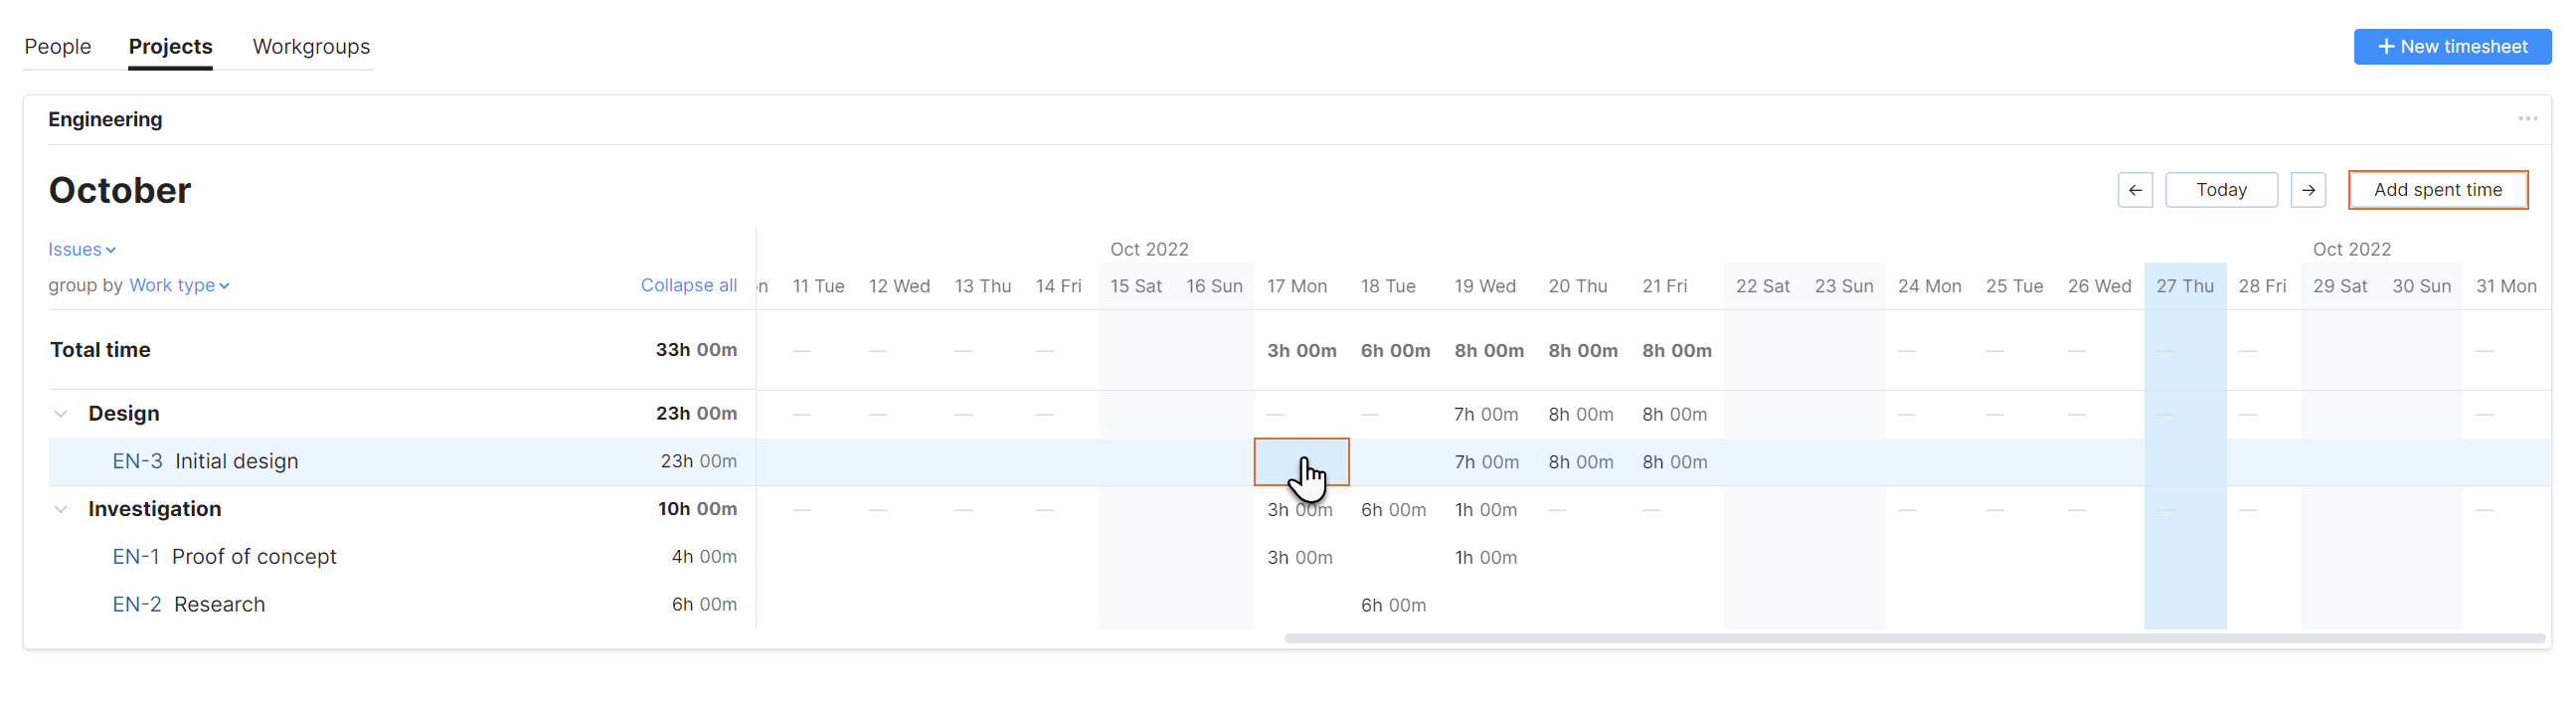Click the Add spent time button
The image size is (2576, 705).
point(2438,189)
